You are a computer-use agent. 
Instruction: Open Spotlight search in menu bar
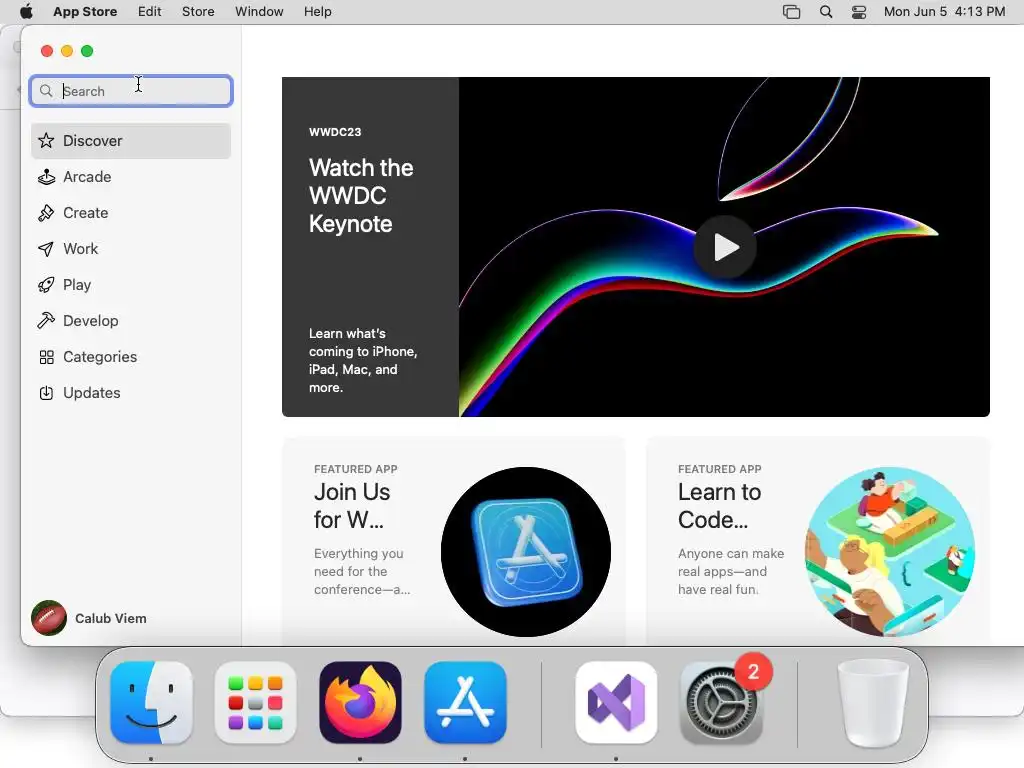826,12
